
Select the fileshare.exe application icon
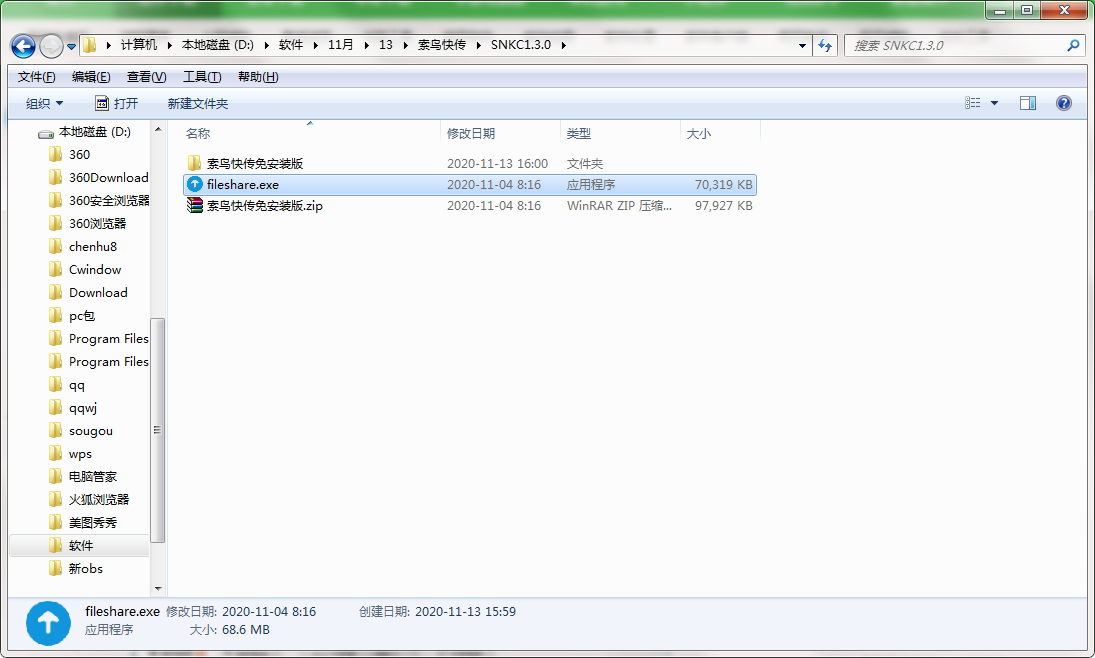pos(195,184)
